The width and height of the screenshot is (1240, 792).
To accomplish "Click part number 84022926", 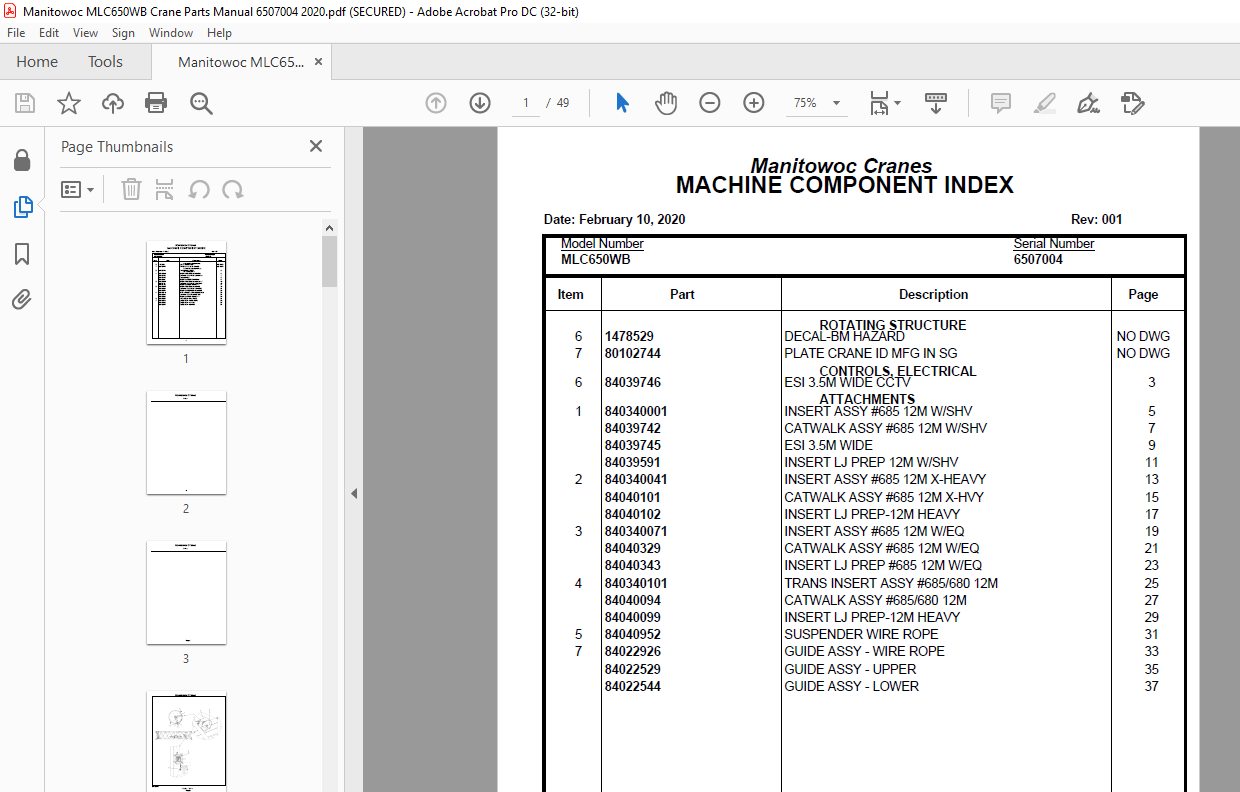I will click(x=632, y=651).
